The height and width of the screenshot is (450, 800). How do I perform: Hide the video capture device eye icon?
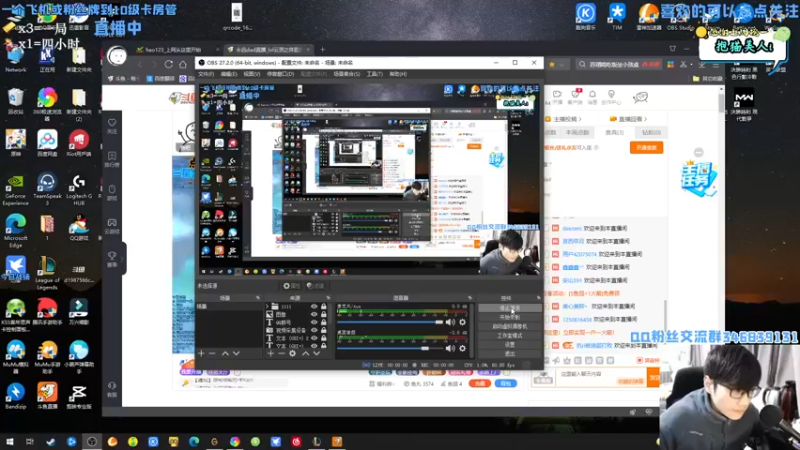tap(314, 330)
